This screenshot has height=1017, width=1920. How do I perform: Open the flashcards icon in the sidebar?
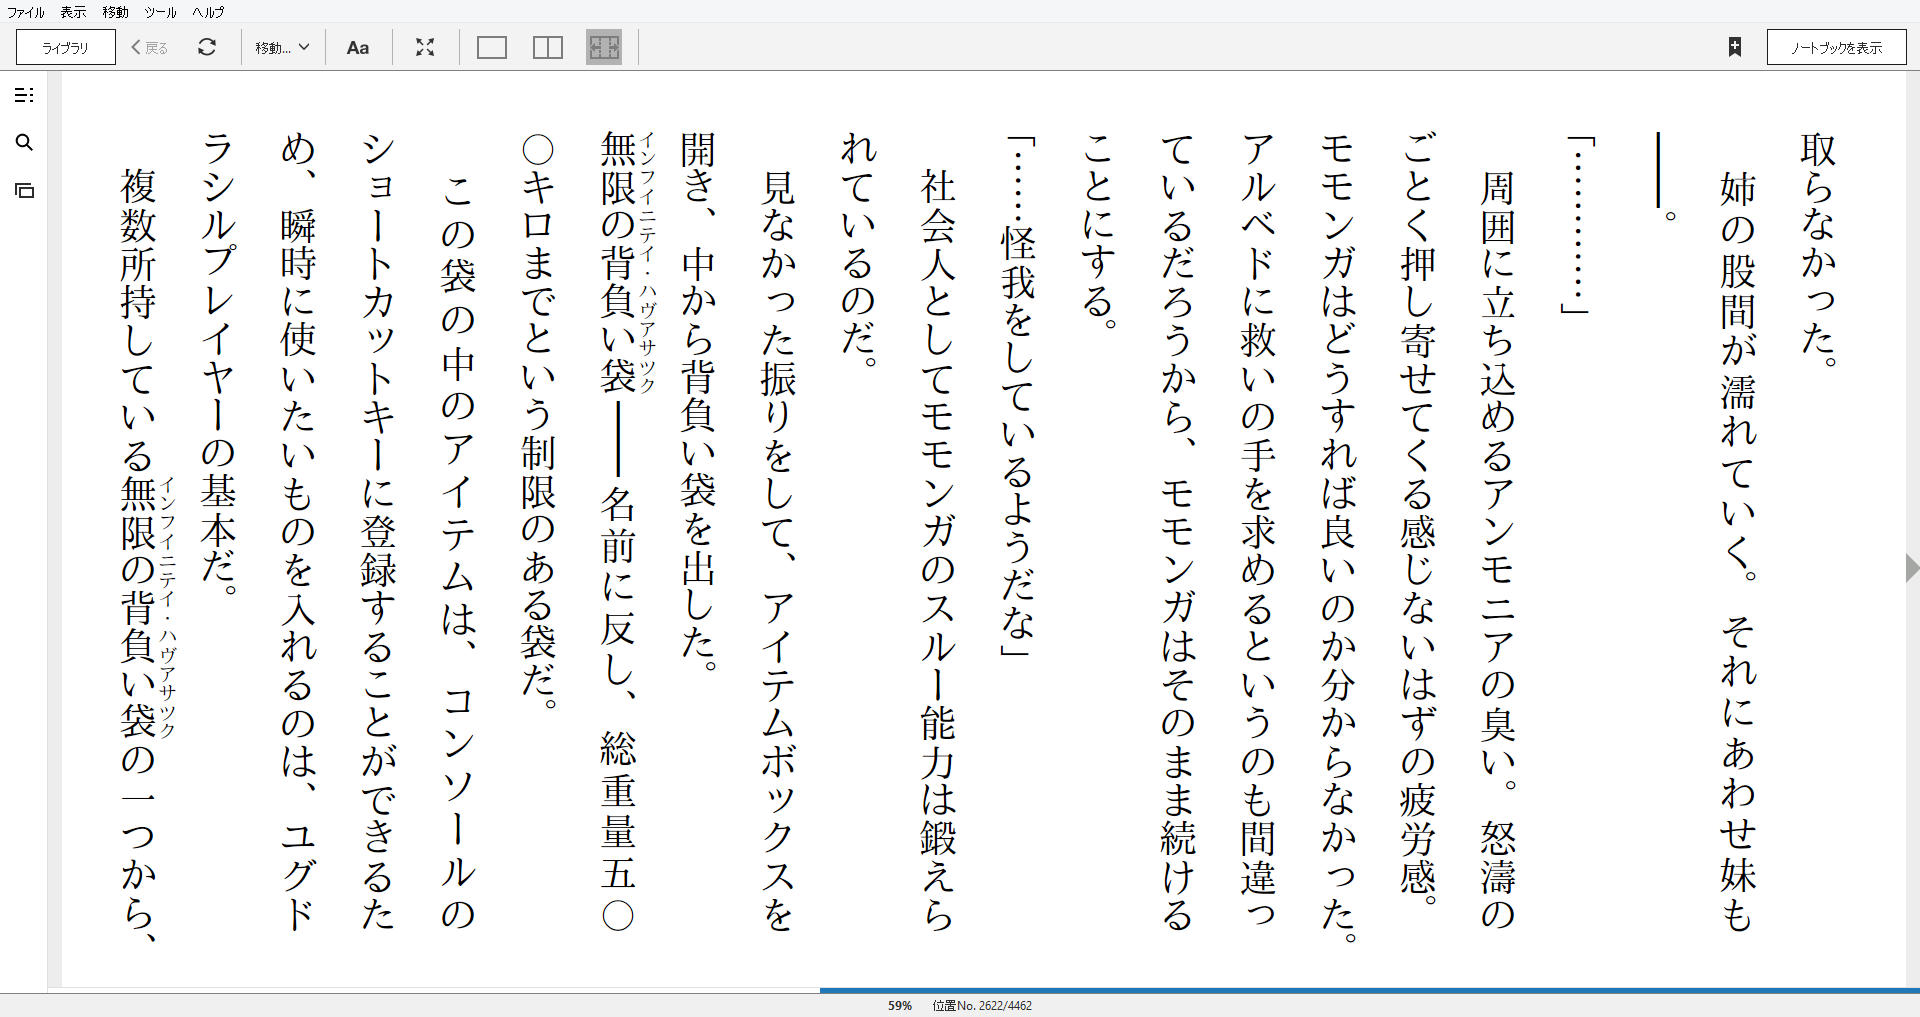tap(25, 190)
